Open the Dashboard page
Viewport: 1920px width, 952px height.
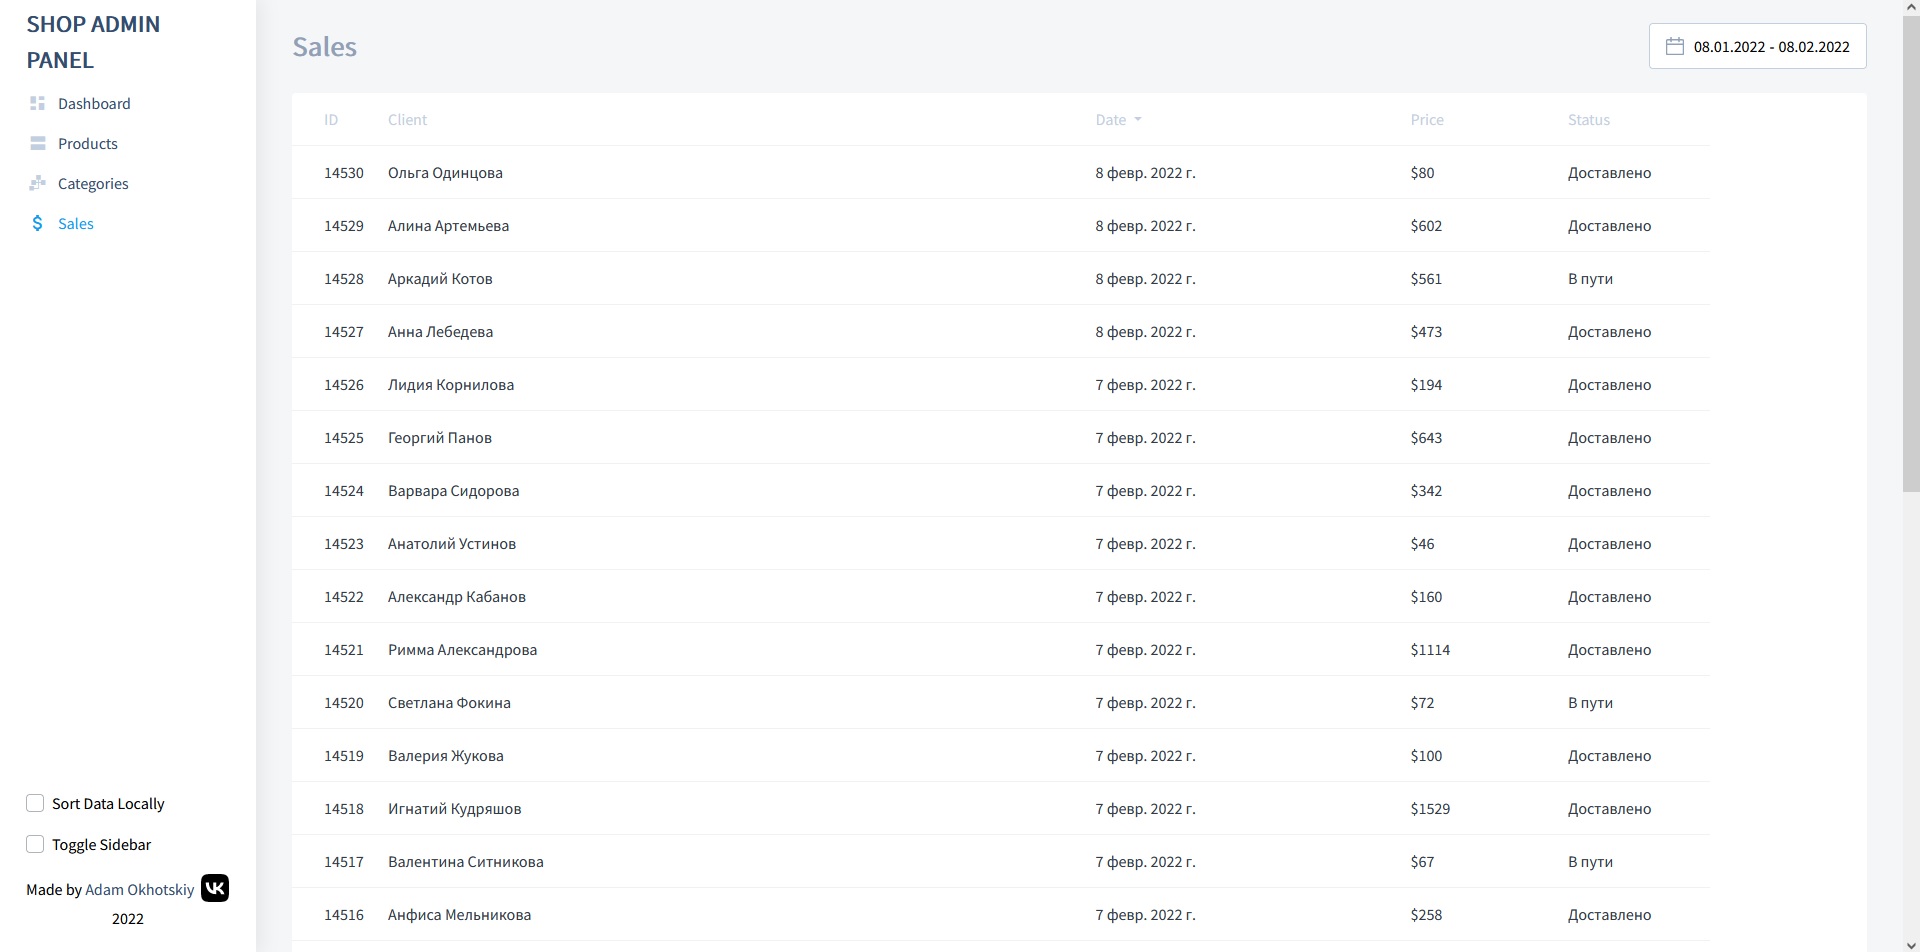pyautogui.click(x=94, y=103)
